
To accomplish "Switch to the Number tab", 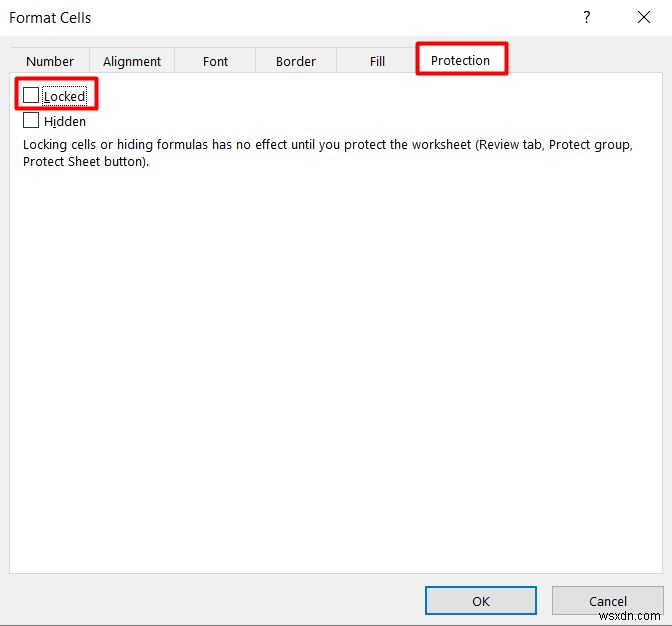I will (x=50, y=61).
